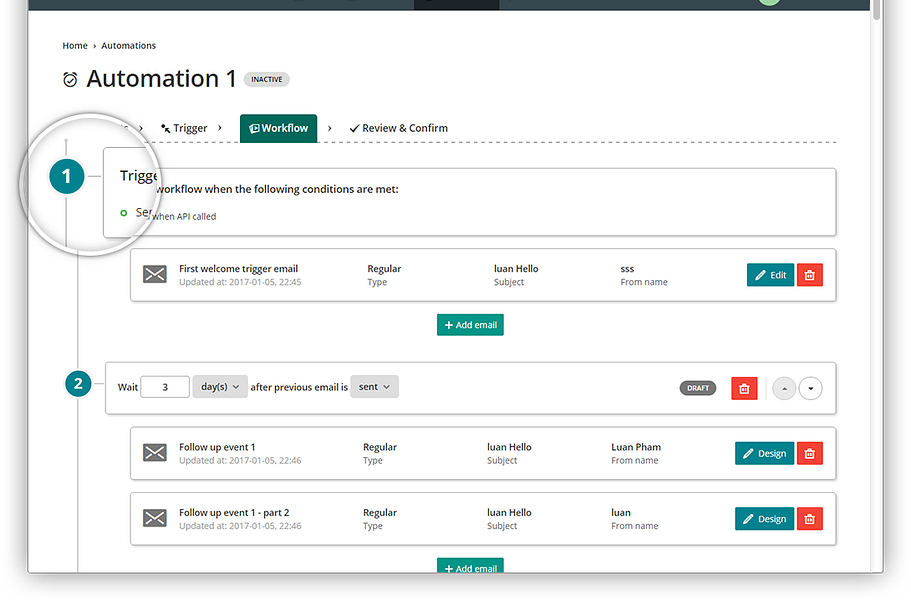Open the Follow up event 1 - part 2 title
The image size is (911, 600).
234,512
